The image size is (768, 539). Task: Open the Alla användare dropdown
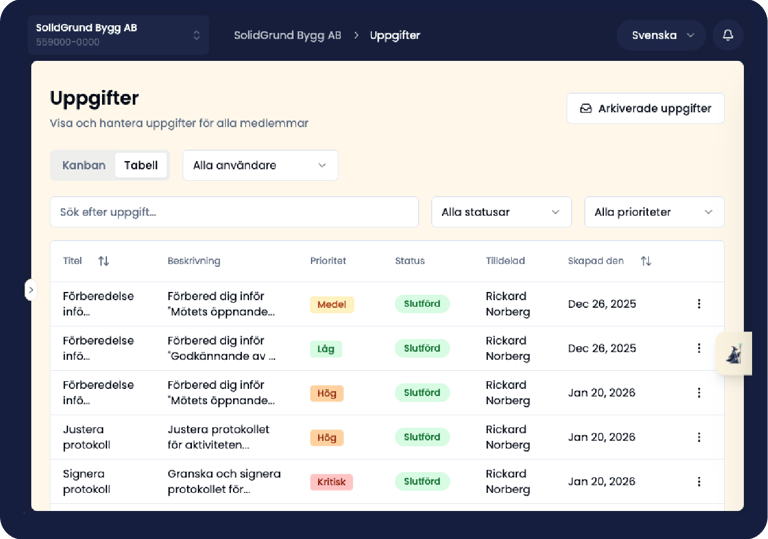click(261, 165)
